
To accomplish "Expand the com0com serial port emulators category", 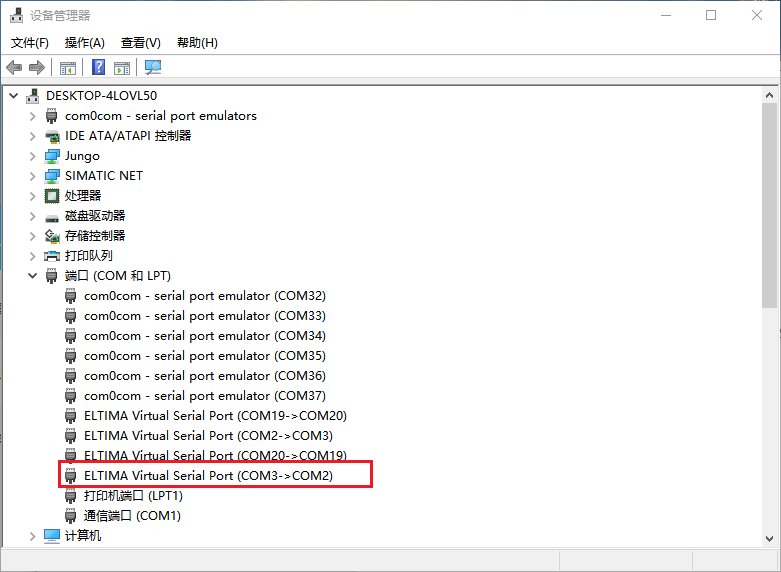I will tap(33, 116).
